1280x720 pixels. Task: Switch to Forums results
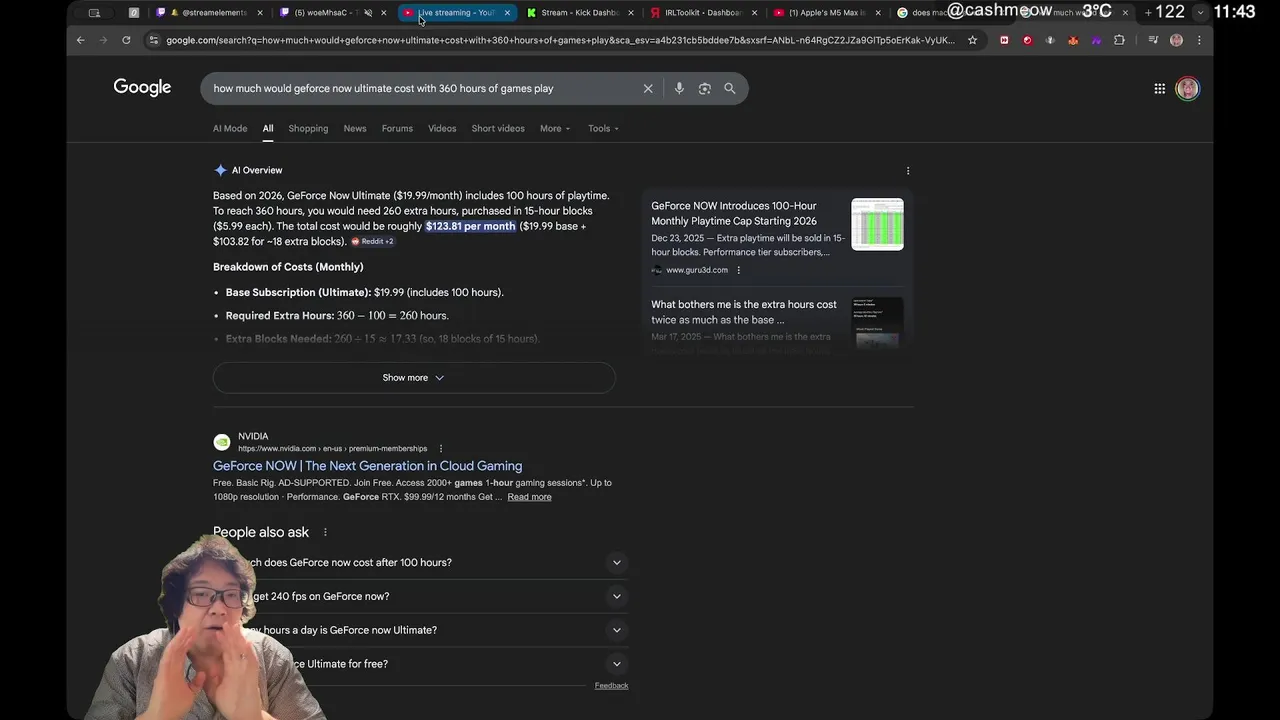(x=397, y=128)
